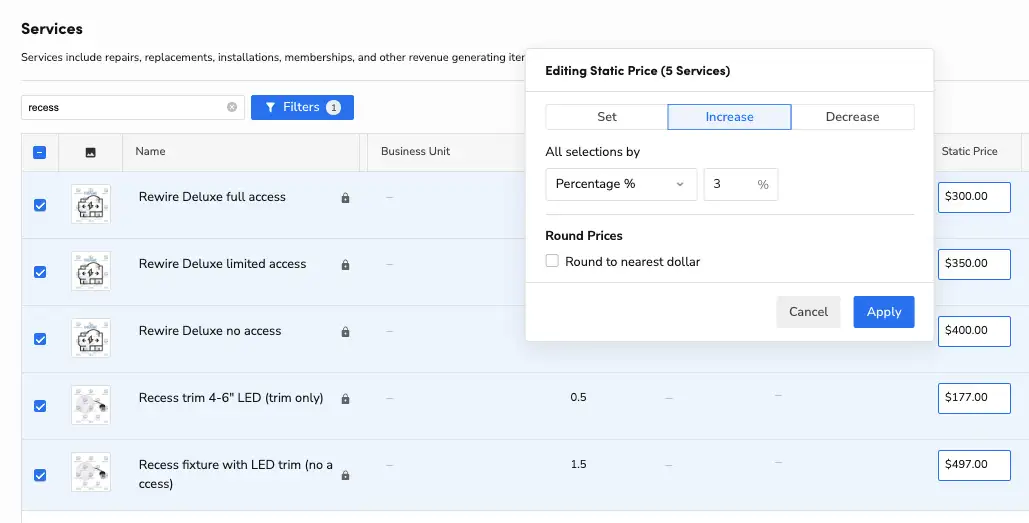Uncheck Recess fixture with LED trim row
This screenshot has height=523, width=1029.
[40, 475]
